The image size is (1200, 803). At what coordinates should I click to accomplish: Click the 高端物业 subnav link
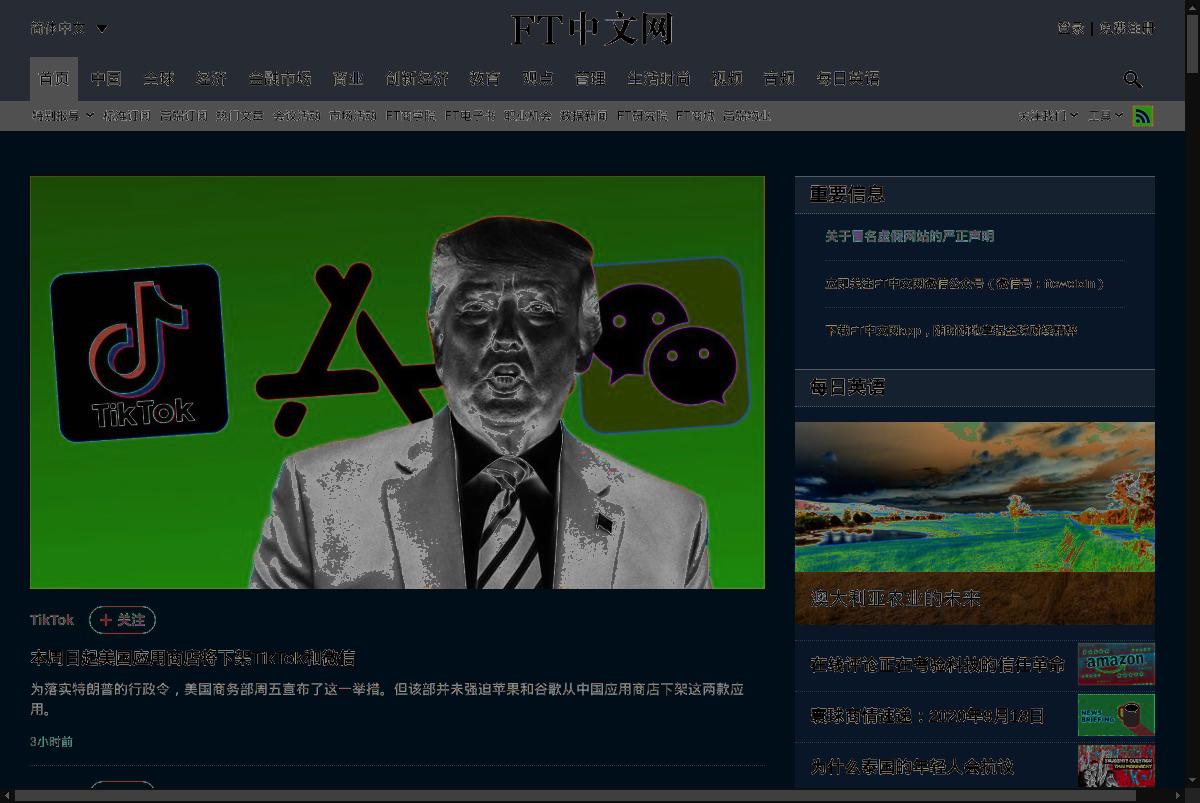tap(747, 116)
